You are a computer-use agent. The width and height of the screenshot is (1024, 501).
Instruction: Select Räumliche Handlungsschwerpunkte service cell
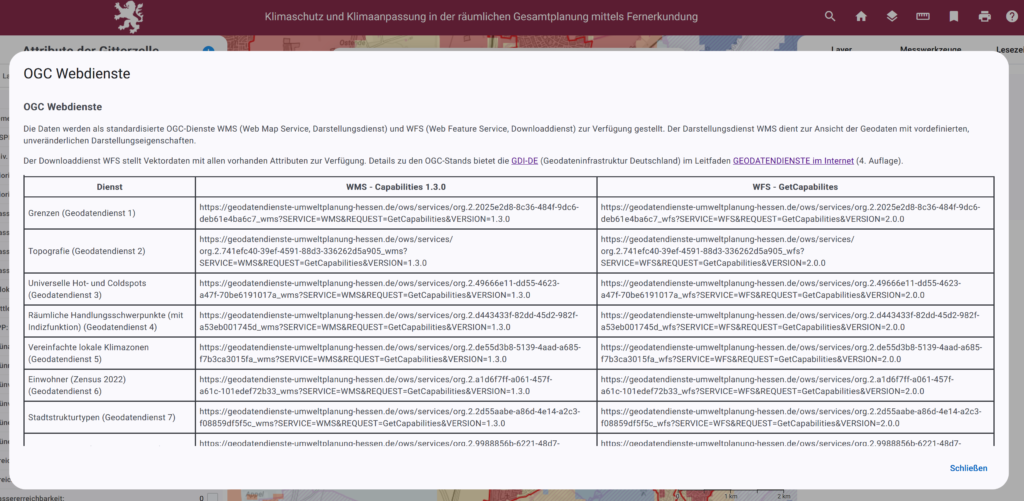coord(110,321)
